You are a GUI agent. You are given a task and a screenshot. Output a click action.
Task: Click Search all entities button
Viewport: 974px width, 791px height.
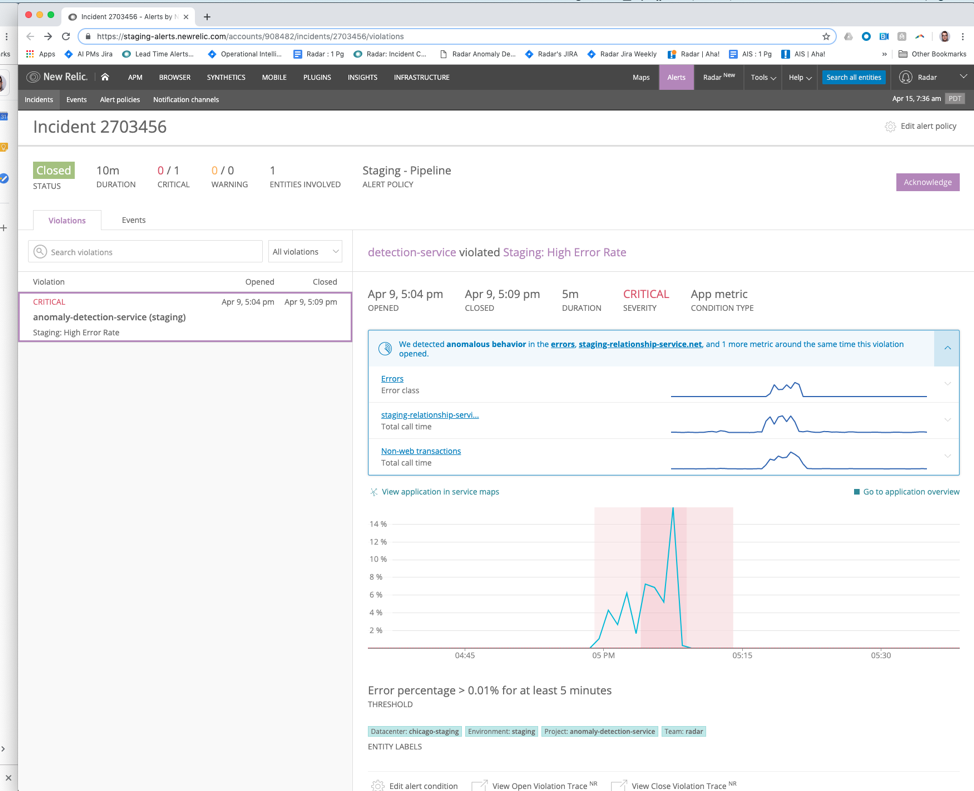click(x=853, y=78)
